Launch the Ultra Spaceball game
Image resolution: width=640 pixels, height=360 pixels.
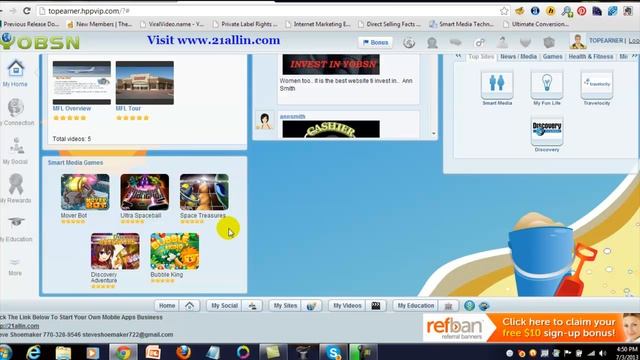pyautogui.click(x=144, y=192)
